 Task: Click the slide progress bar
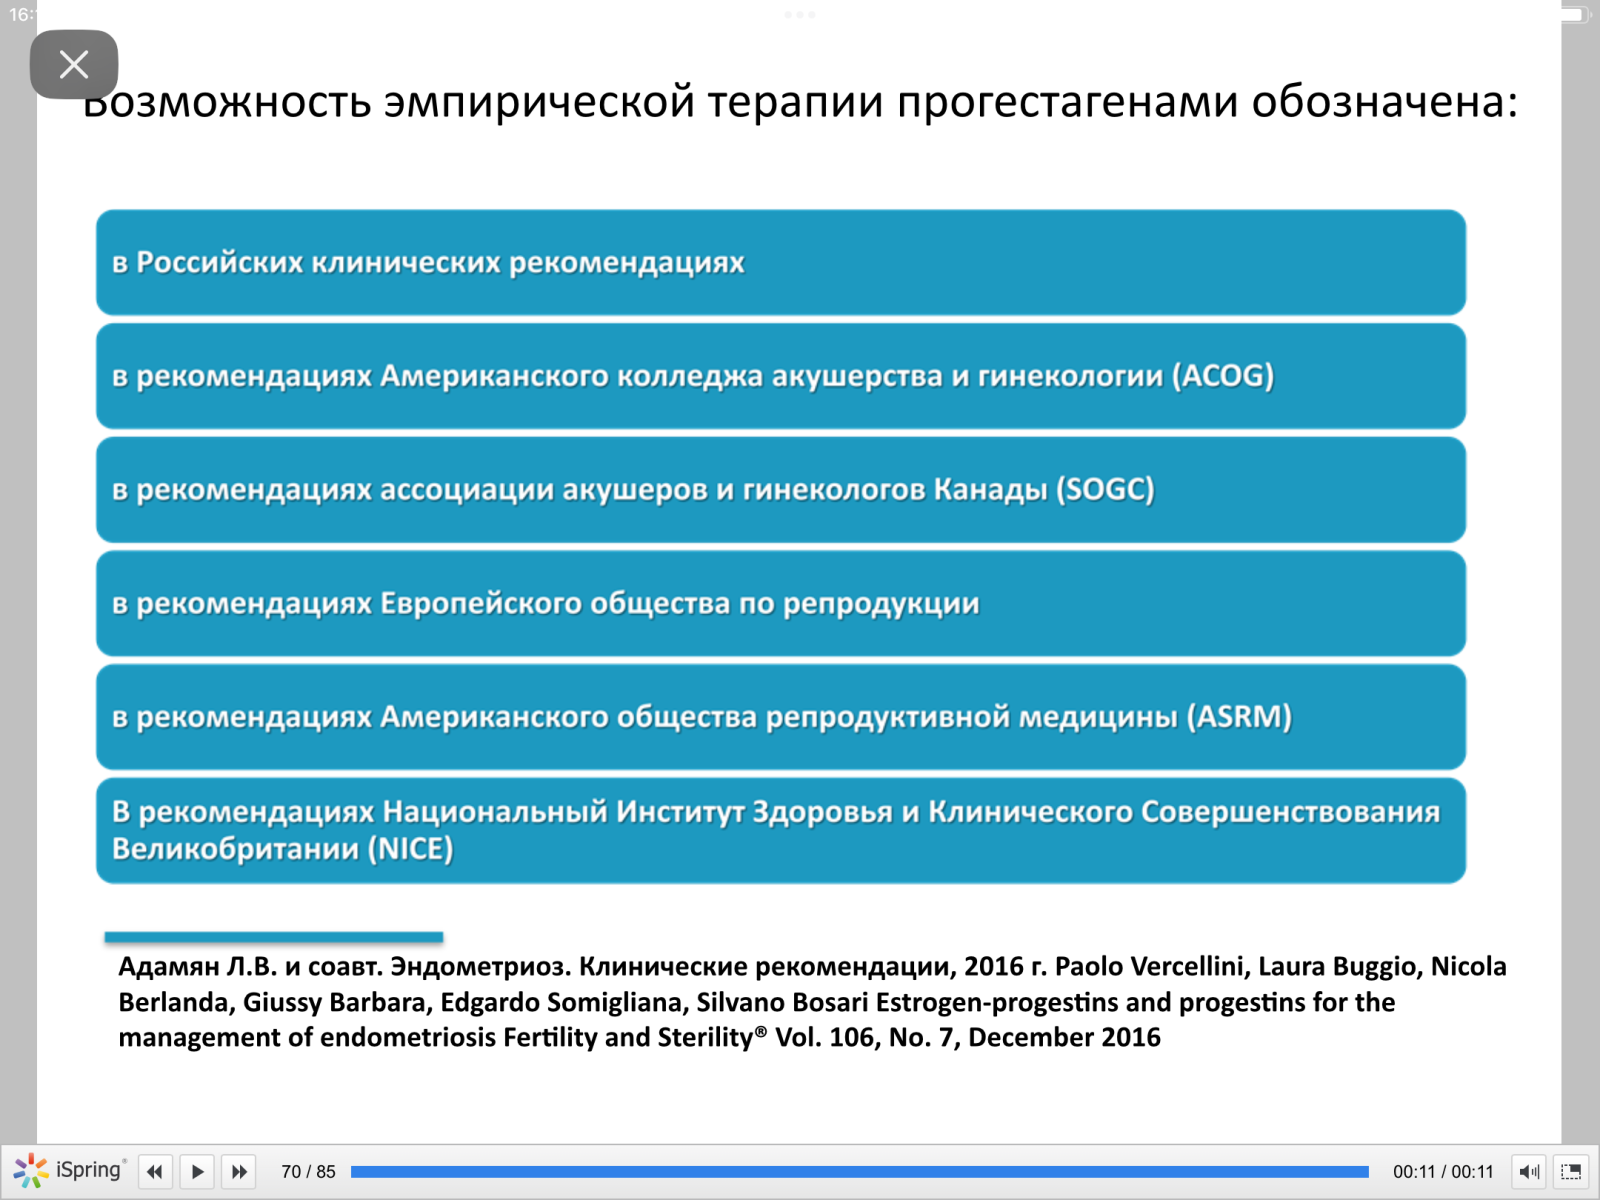point(859,1172)
